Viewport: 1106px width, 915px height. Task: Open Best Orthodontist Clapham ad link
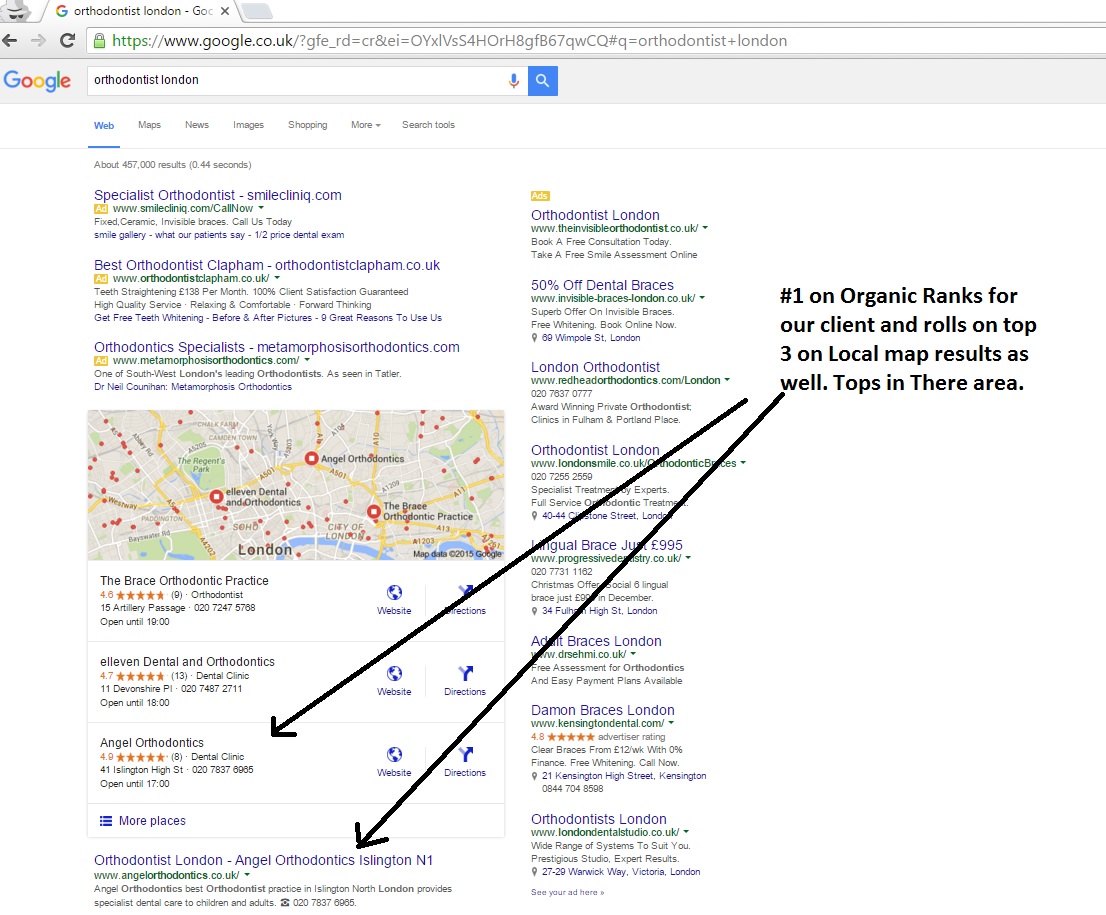coord(267,265)
